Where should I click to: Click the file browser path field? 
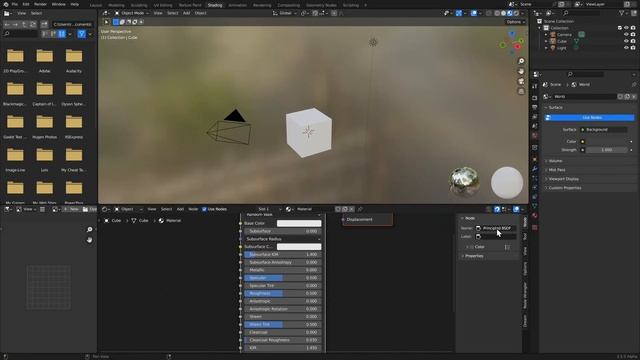click(72, 24)
